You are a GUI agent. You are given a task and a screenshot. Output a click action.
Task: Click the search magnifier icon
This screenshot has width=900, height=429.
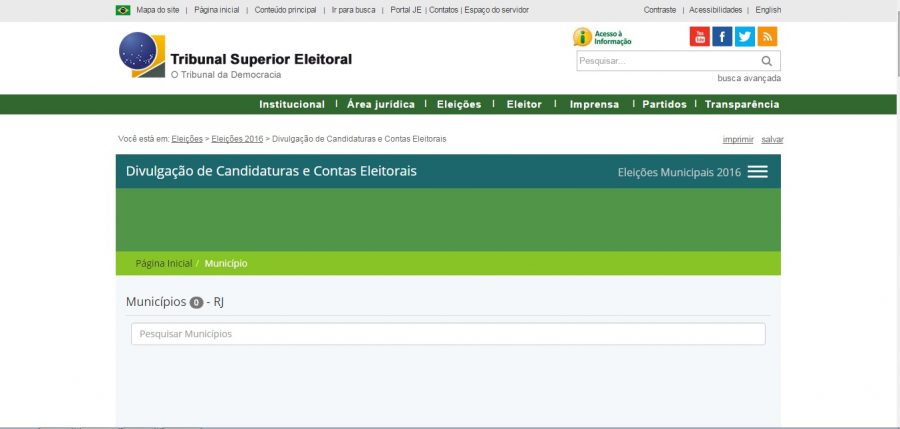pos(767,61)
